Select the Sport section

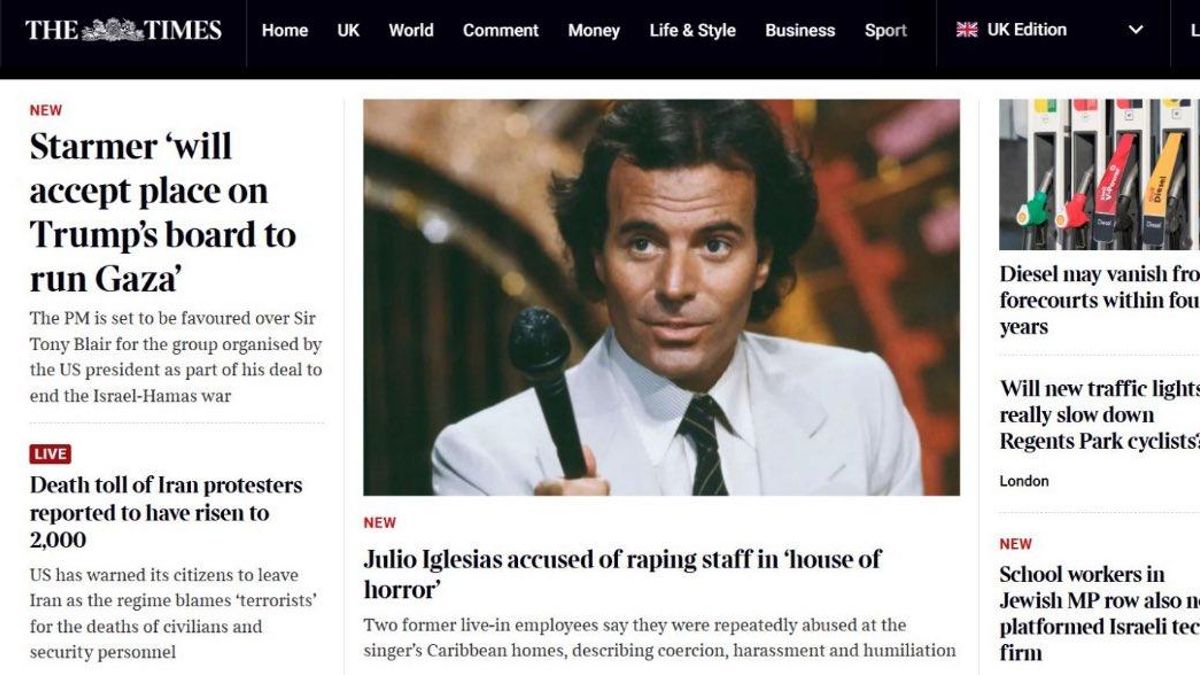coord(885,30)
